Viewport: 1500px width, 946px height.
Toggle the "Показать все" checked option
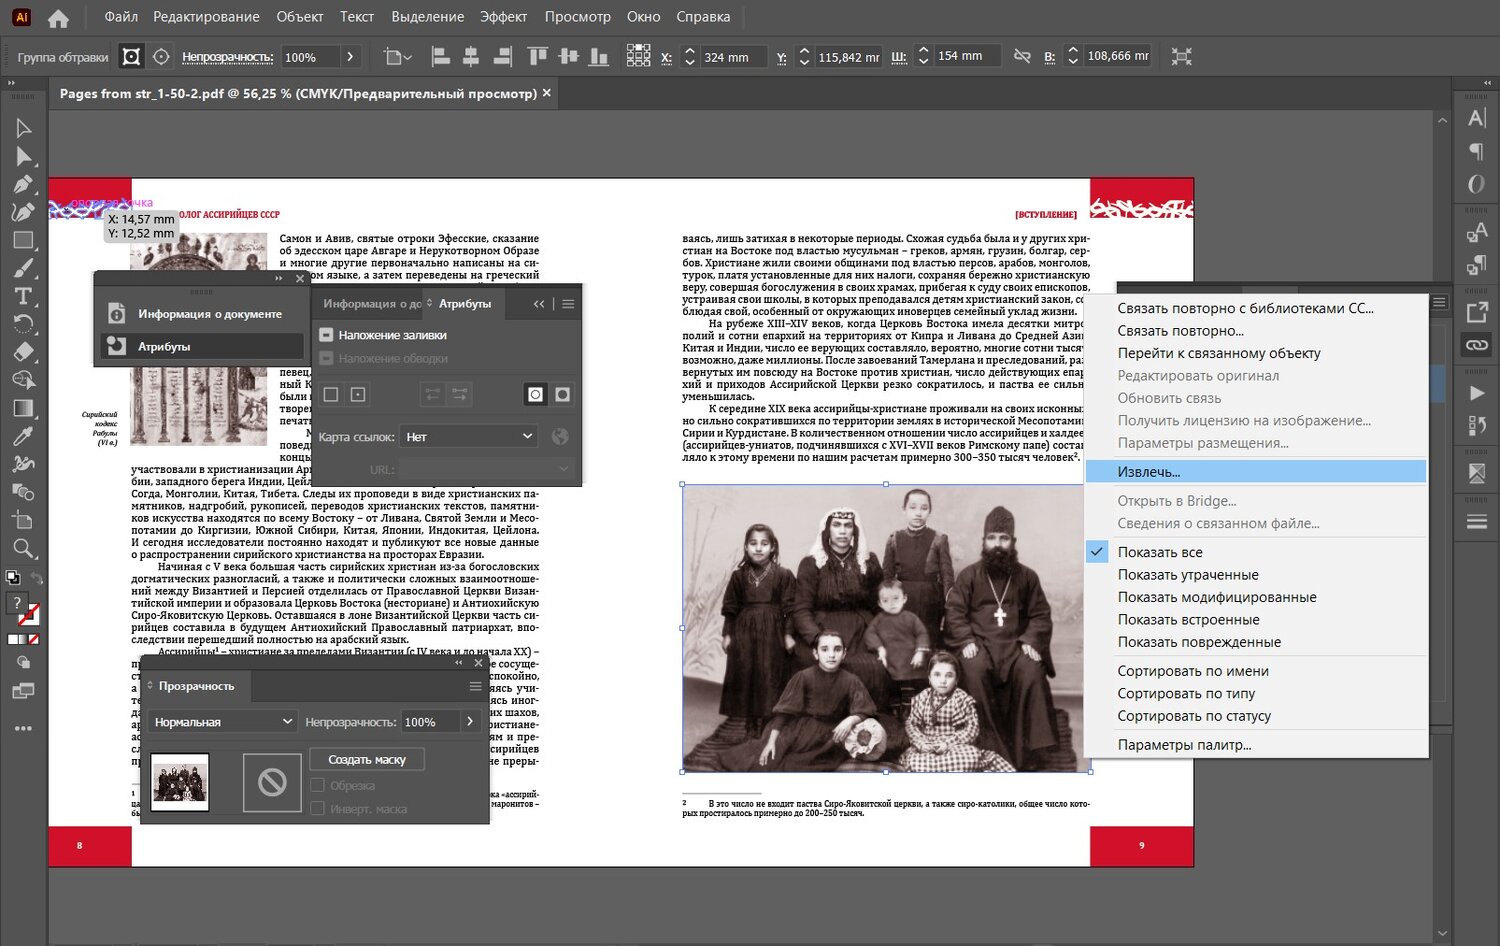[1160, 552]
